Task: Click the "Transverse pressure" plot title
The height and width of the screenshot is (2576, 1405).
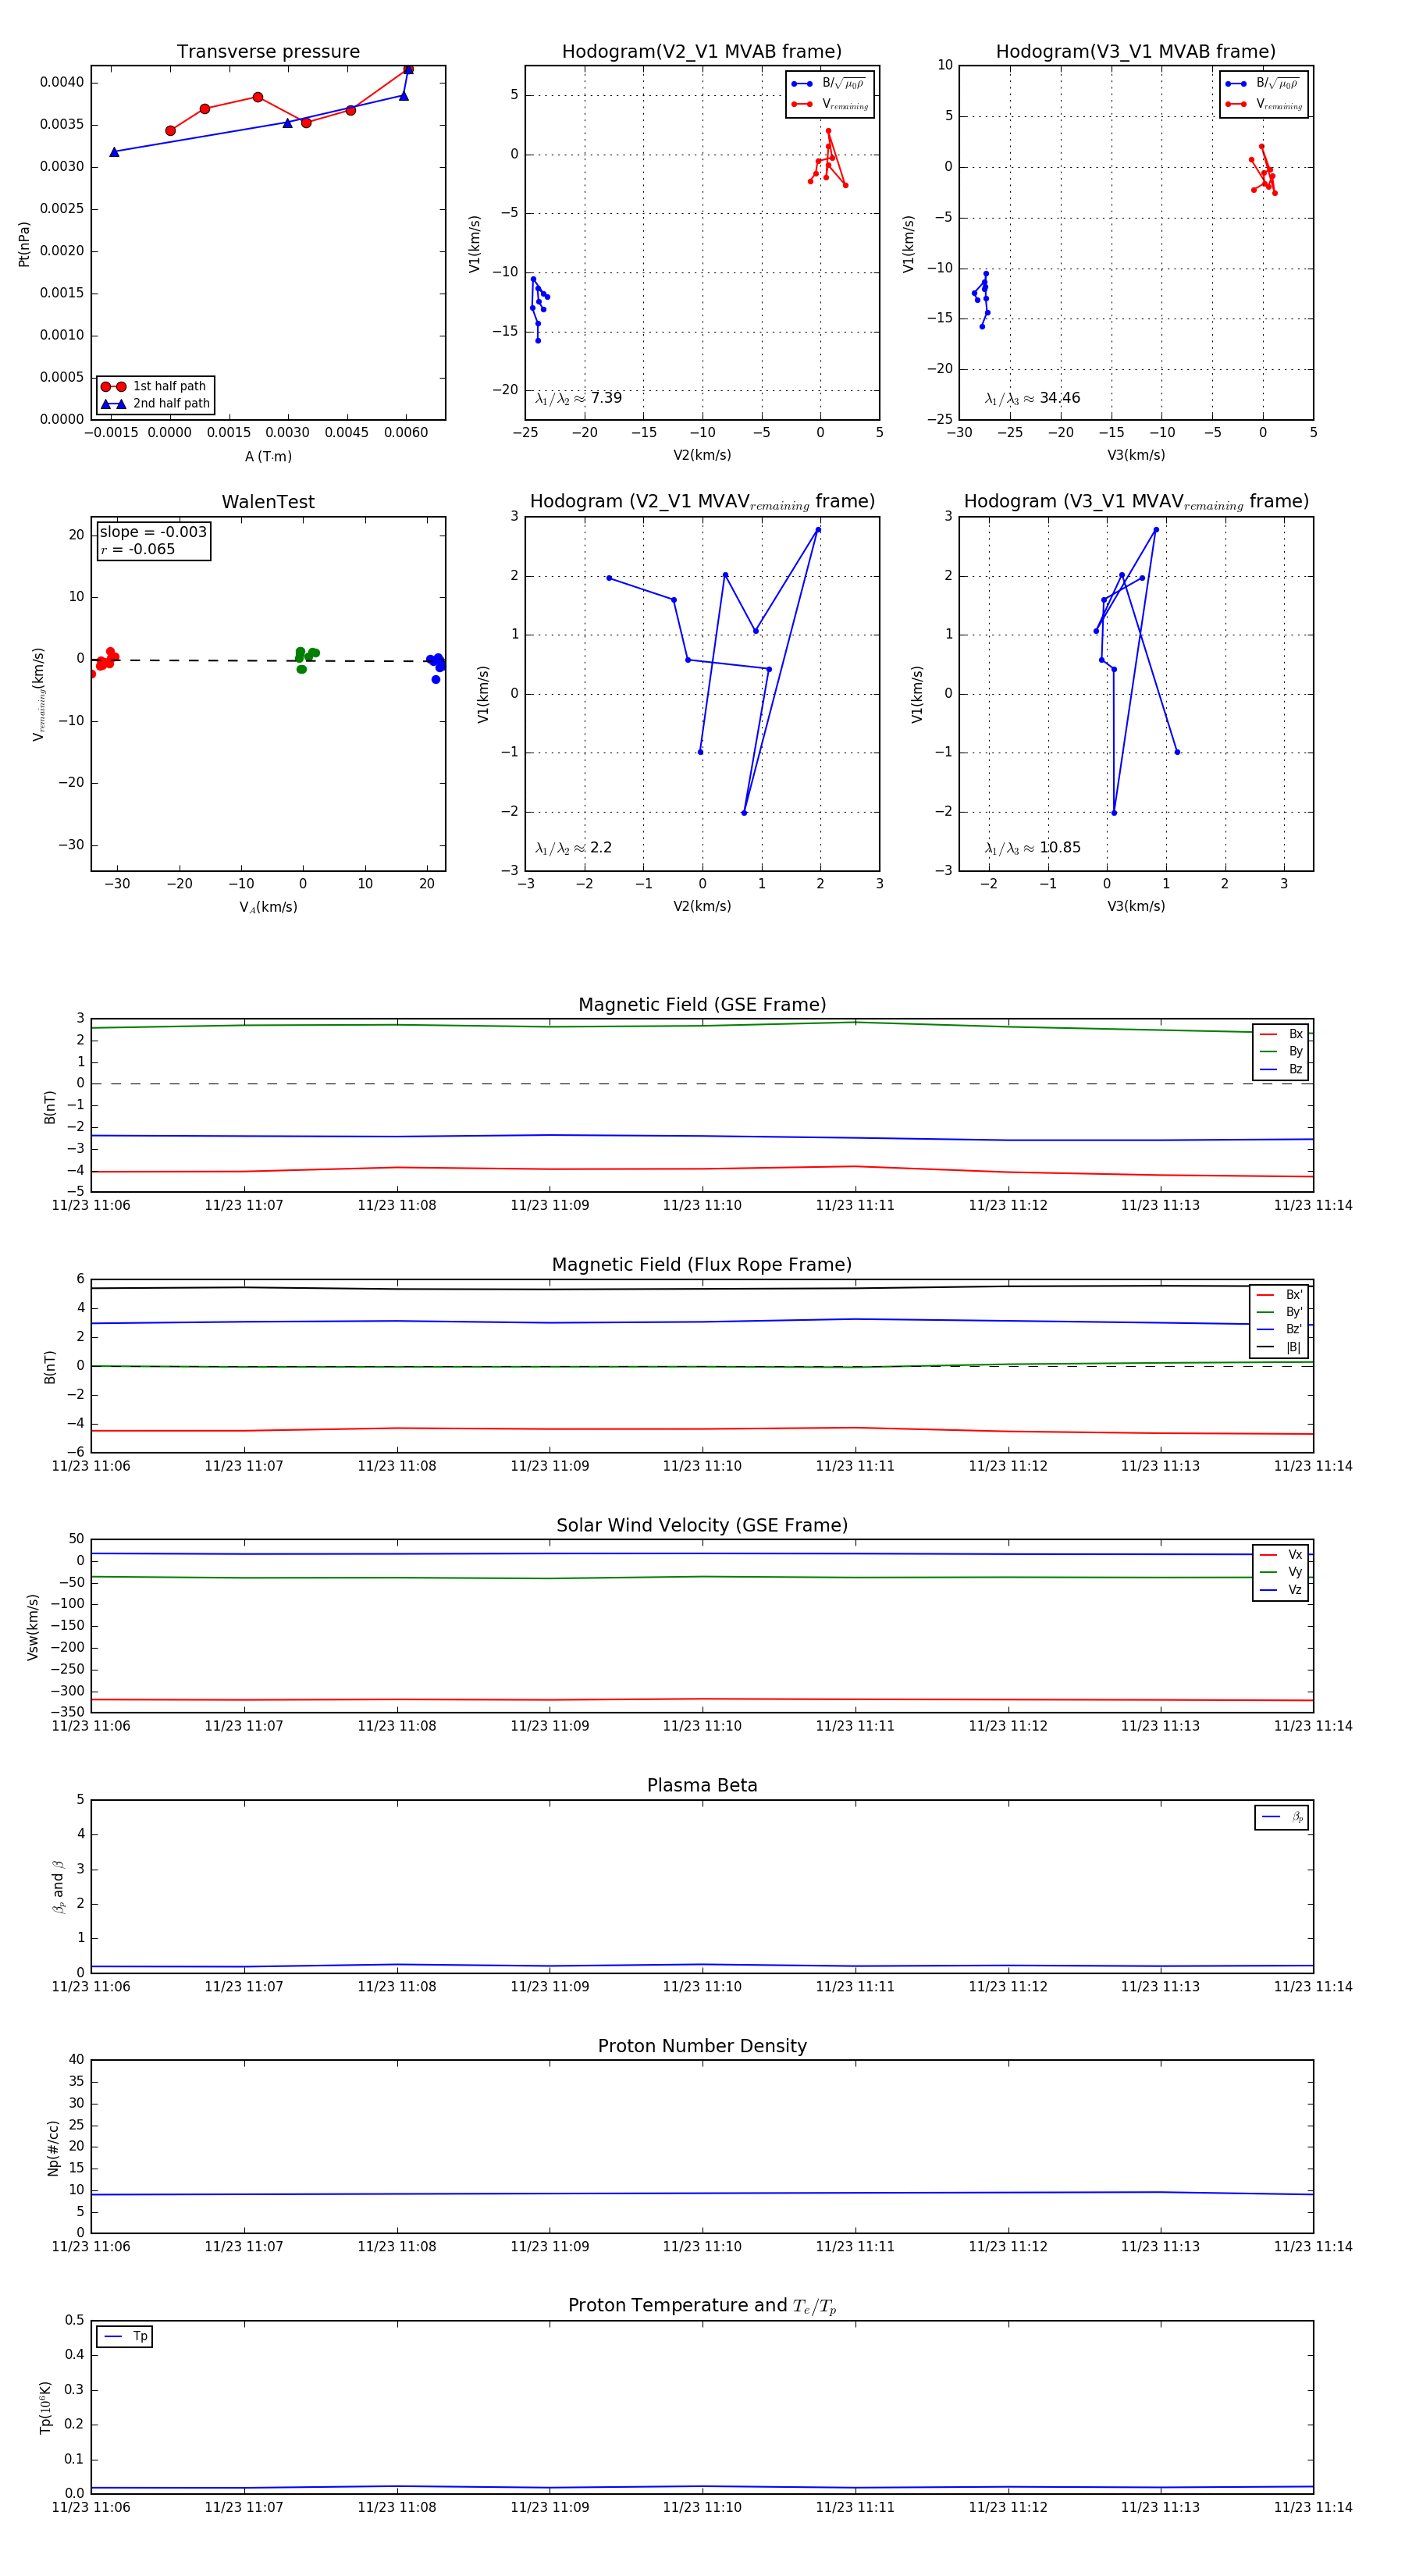Action: click(268, 52)
